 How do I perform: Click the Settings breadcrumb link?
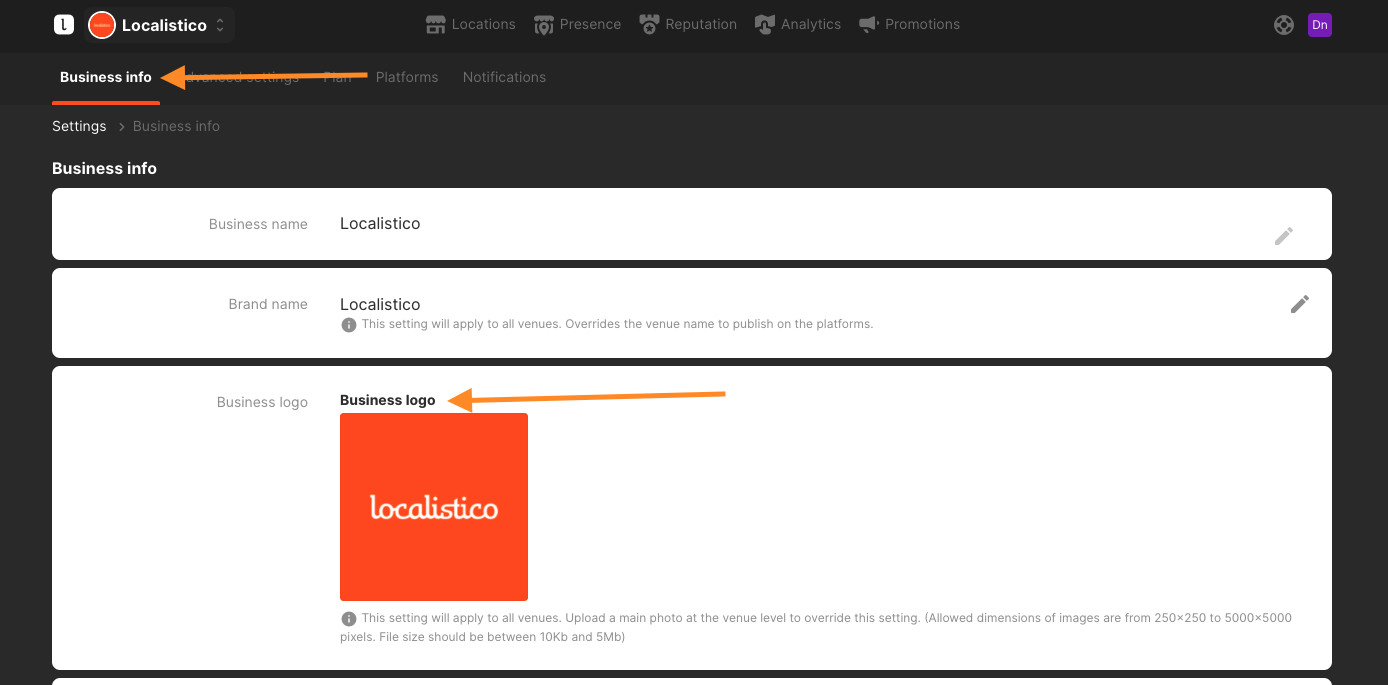coord(79,126)
